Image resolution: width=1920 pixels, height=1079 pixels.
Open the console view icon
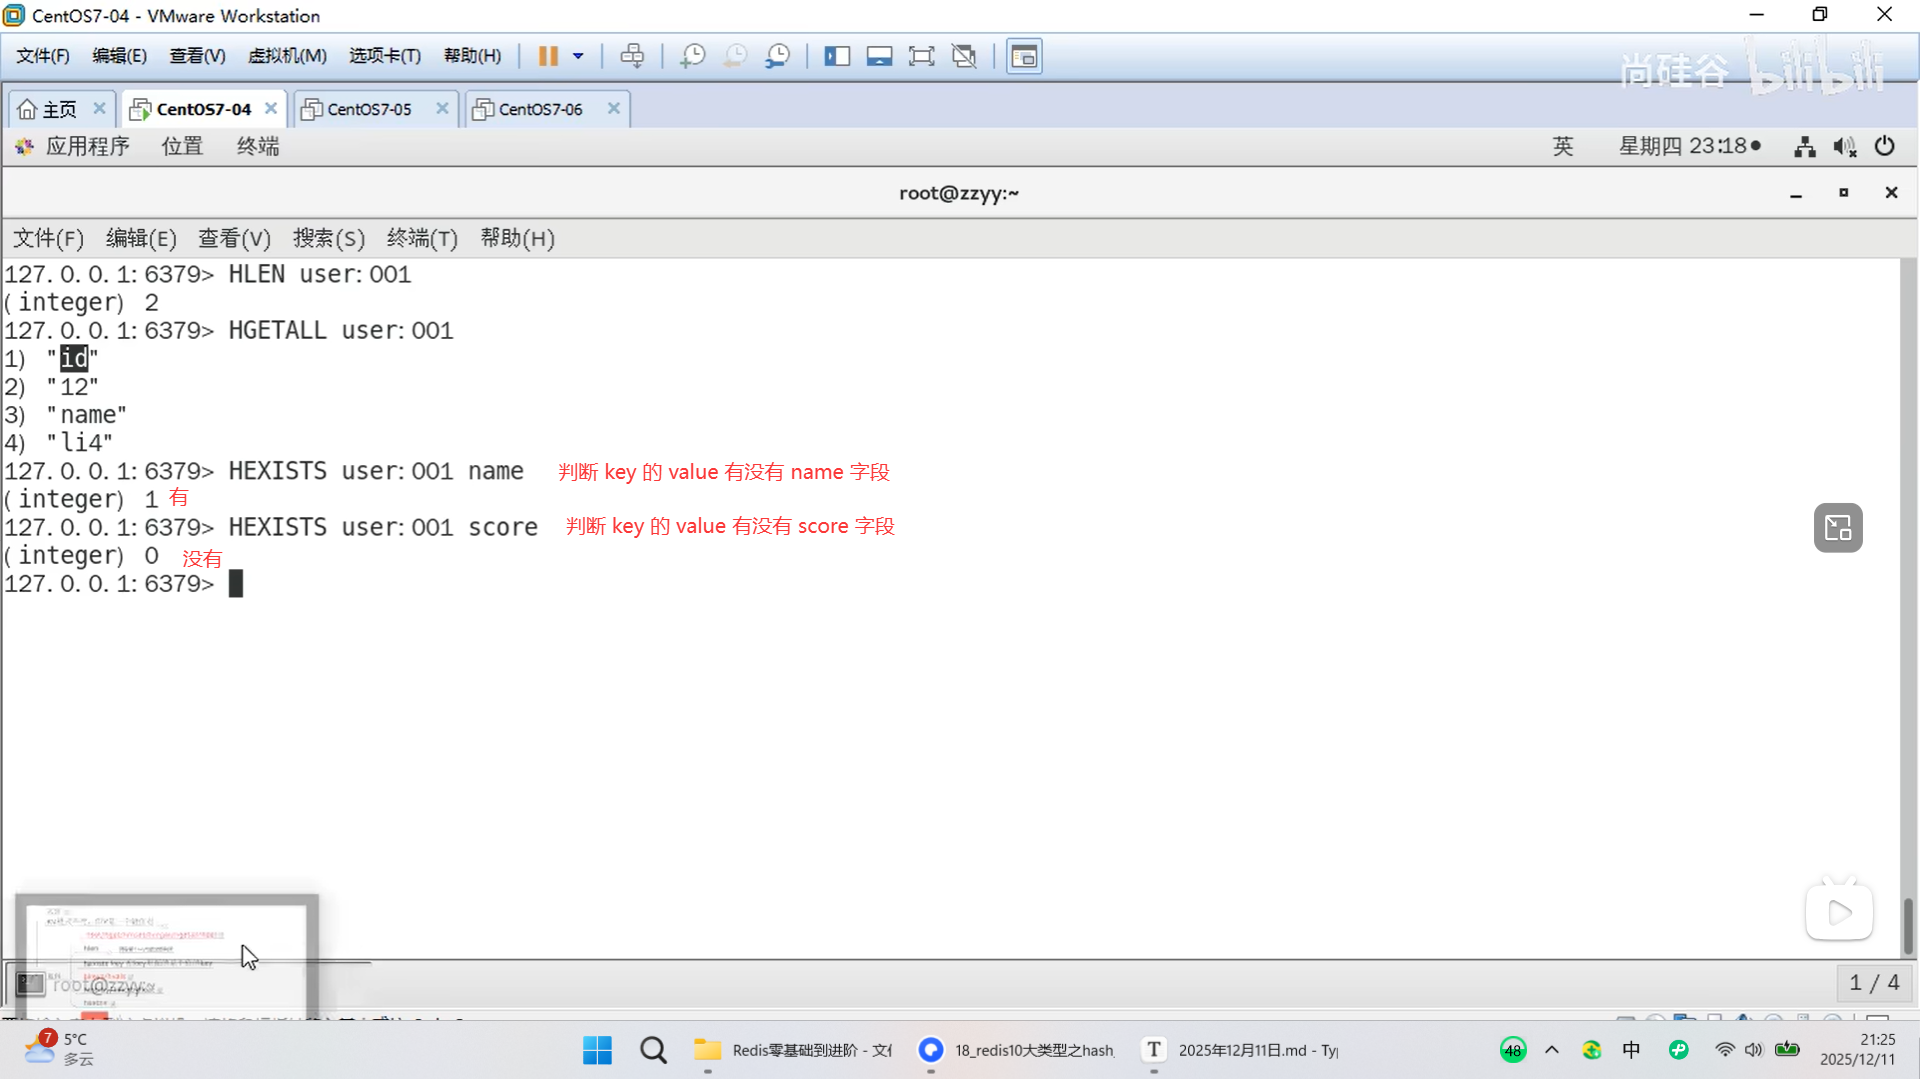(x=1024, y=56)
